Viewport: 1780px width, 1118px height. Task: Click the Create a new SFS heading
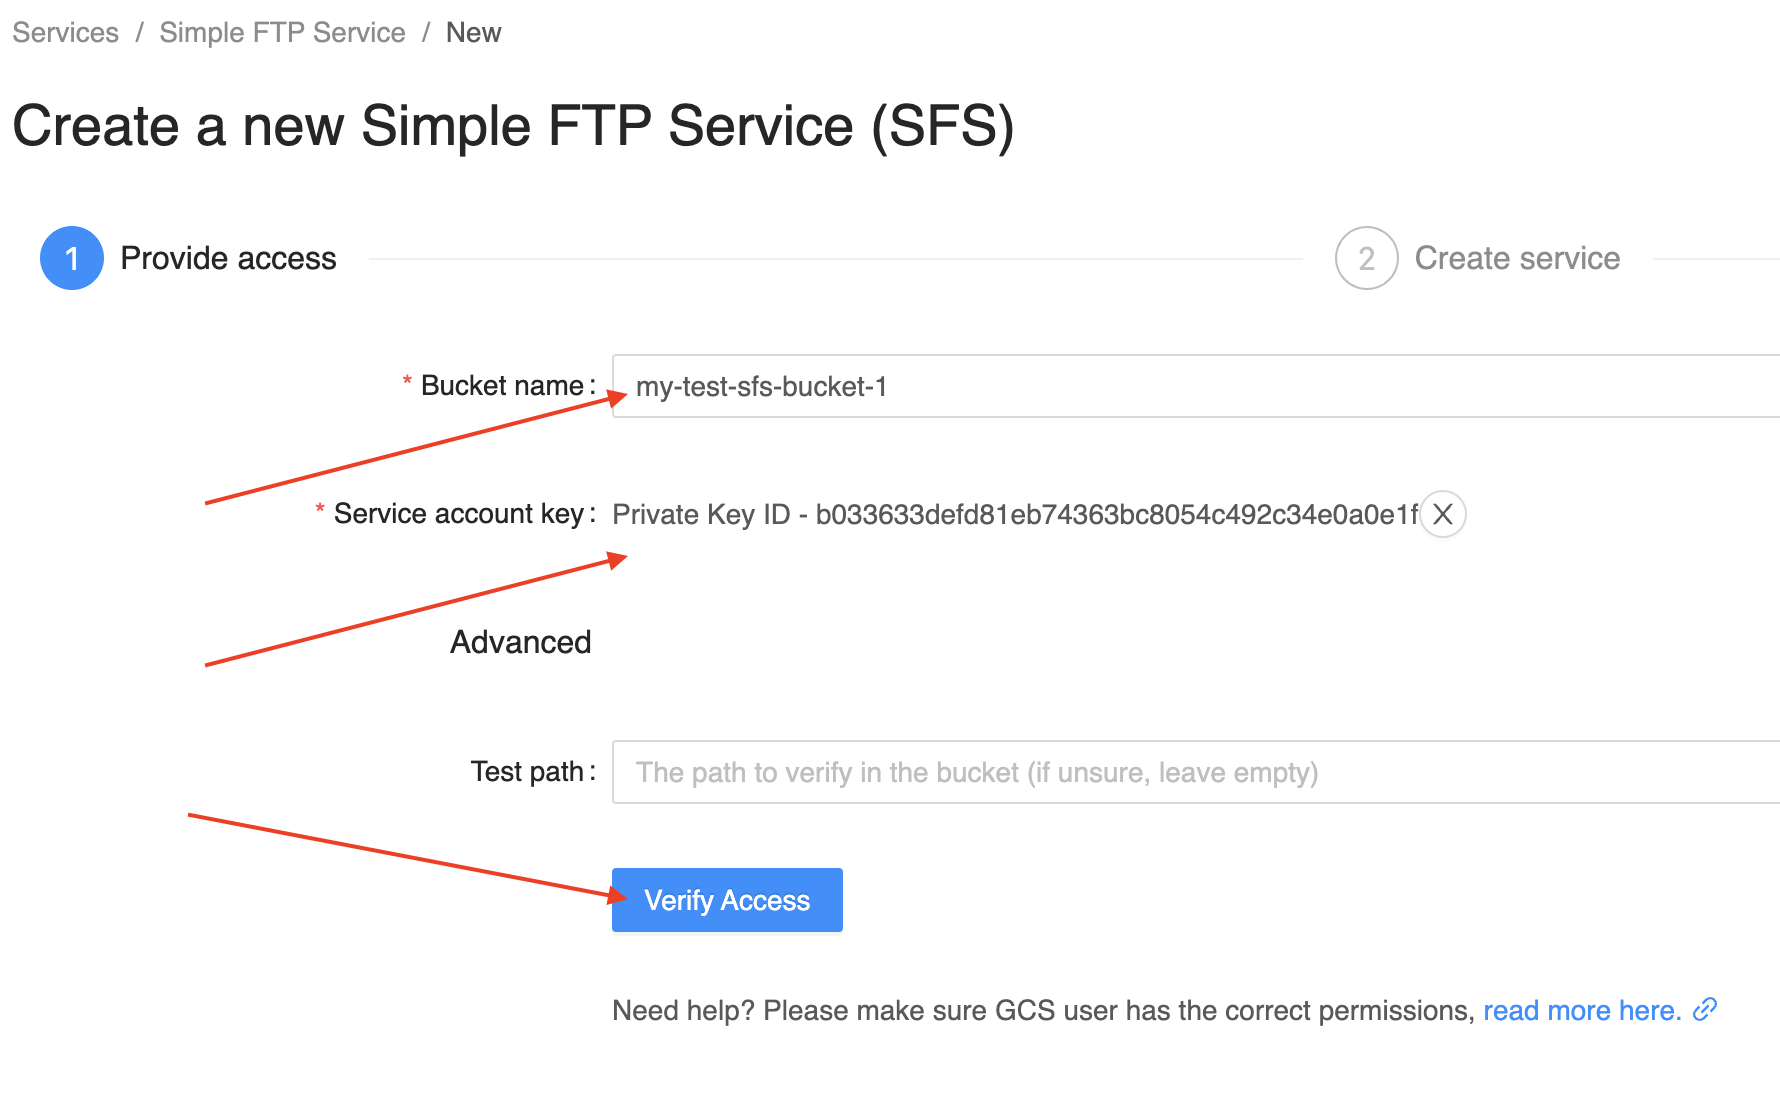513,126
